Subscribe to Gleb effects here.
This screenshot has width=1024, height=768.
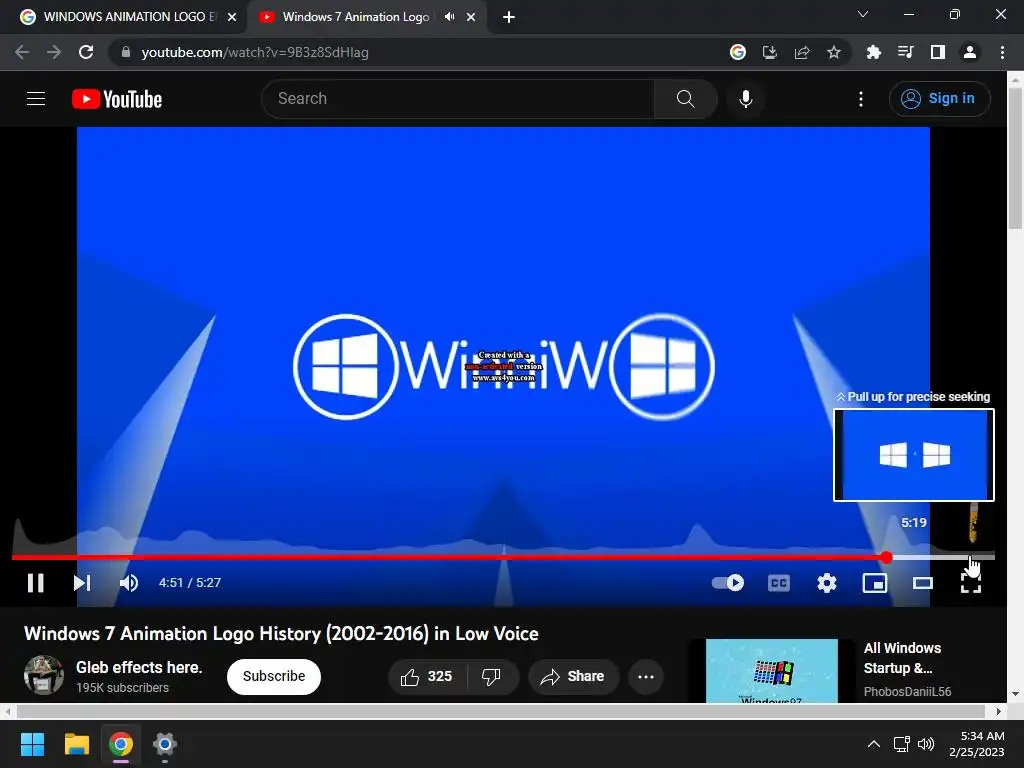point(274,677)
